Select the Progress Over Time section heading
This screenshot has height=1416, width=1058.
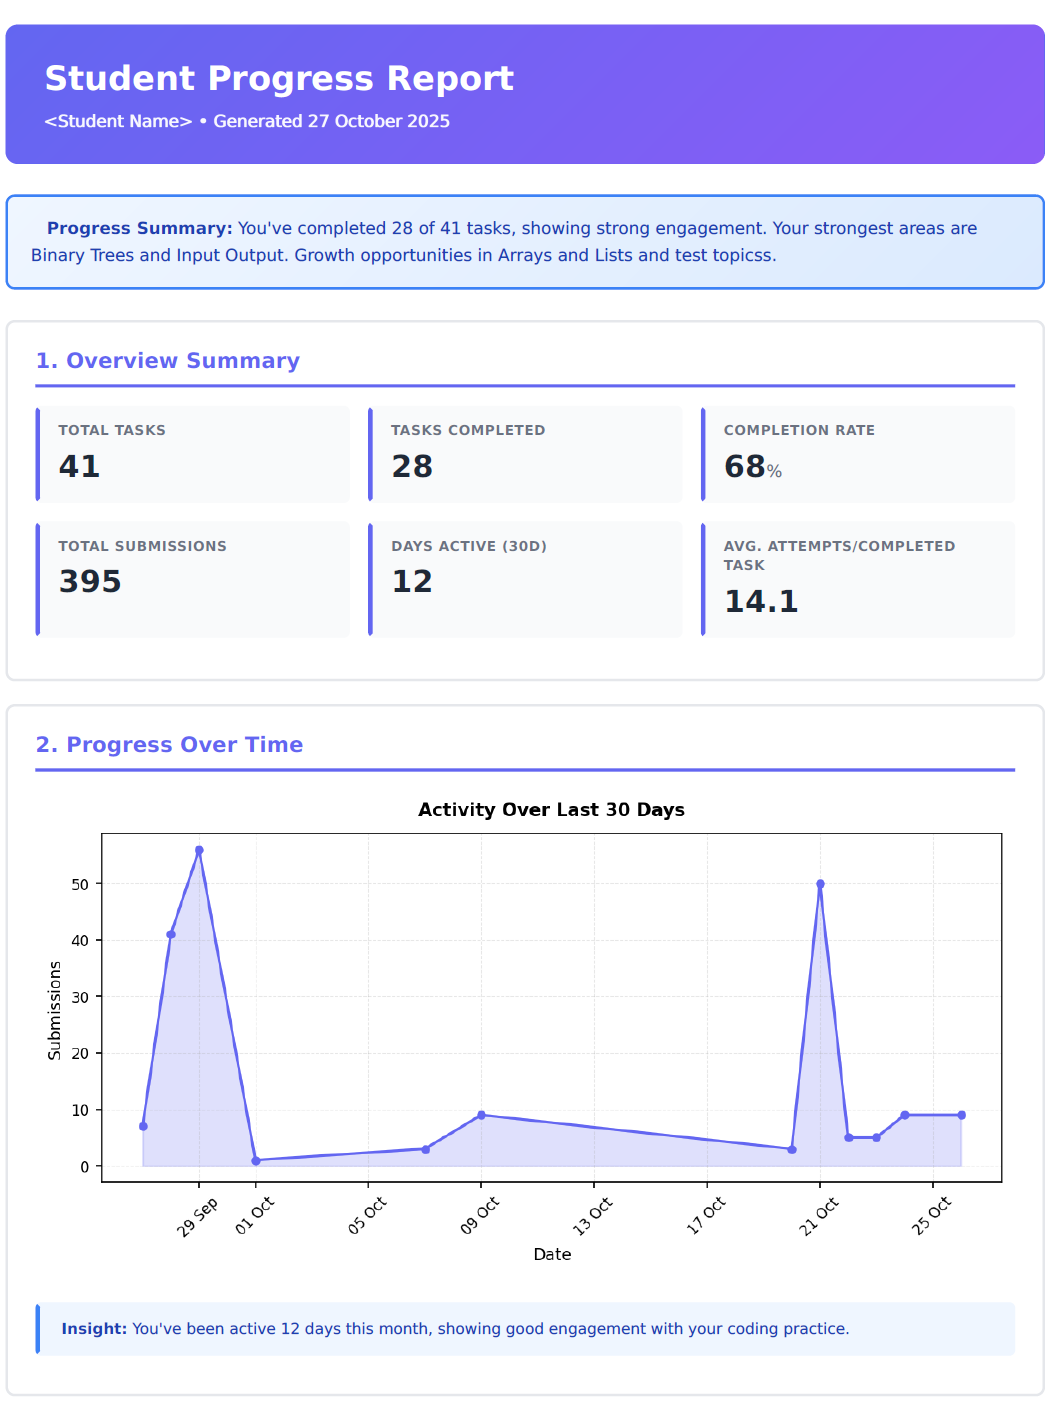170,745
